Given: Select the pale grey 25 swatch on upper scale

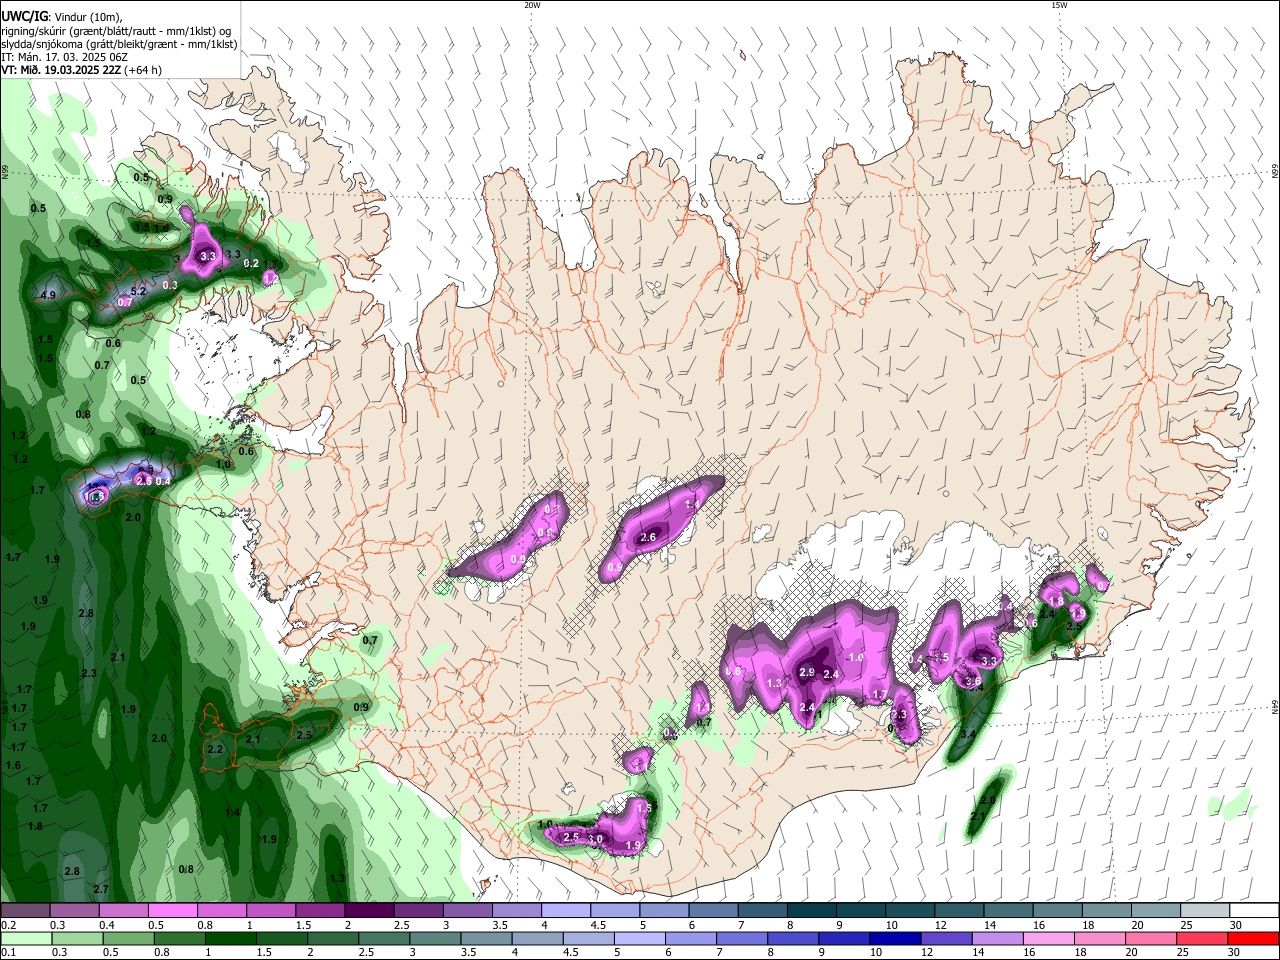Looking at the screenshot, I should click(1205, 911).
